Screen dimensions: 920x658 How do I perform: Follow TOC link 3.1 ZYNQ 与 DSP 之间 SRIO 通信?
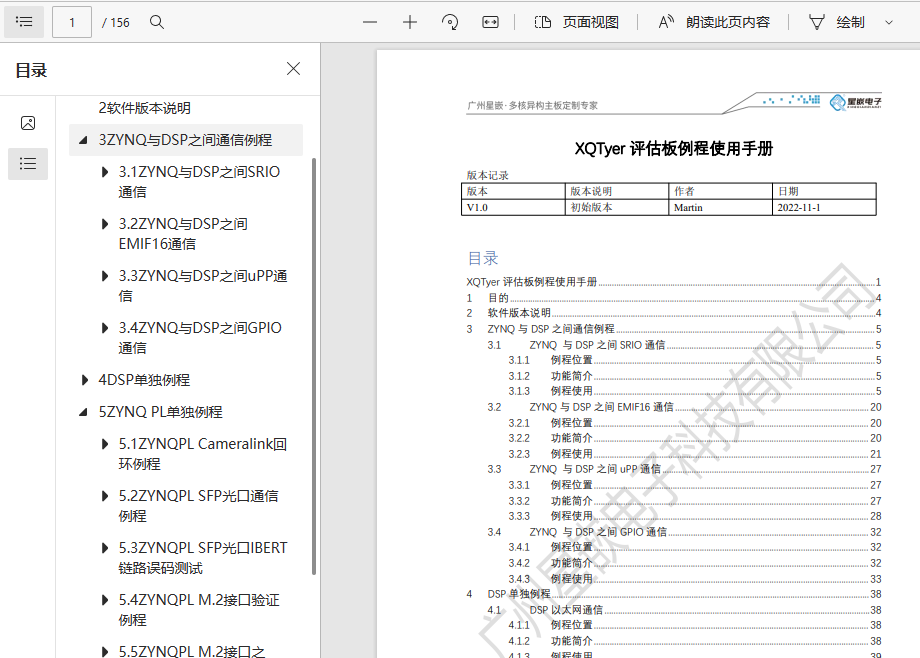(x=684, y=345)
